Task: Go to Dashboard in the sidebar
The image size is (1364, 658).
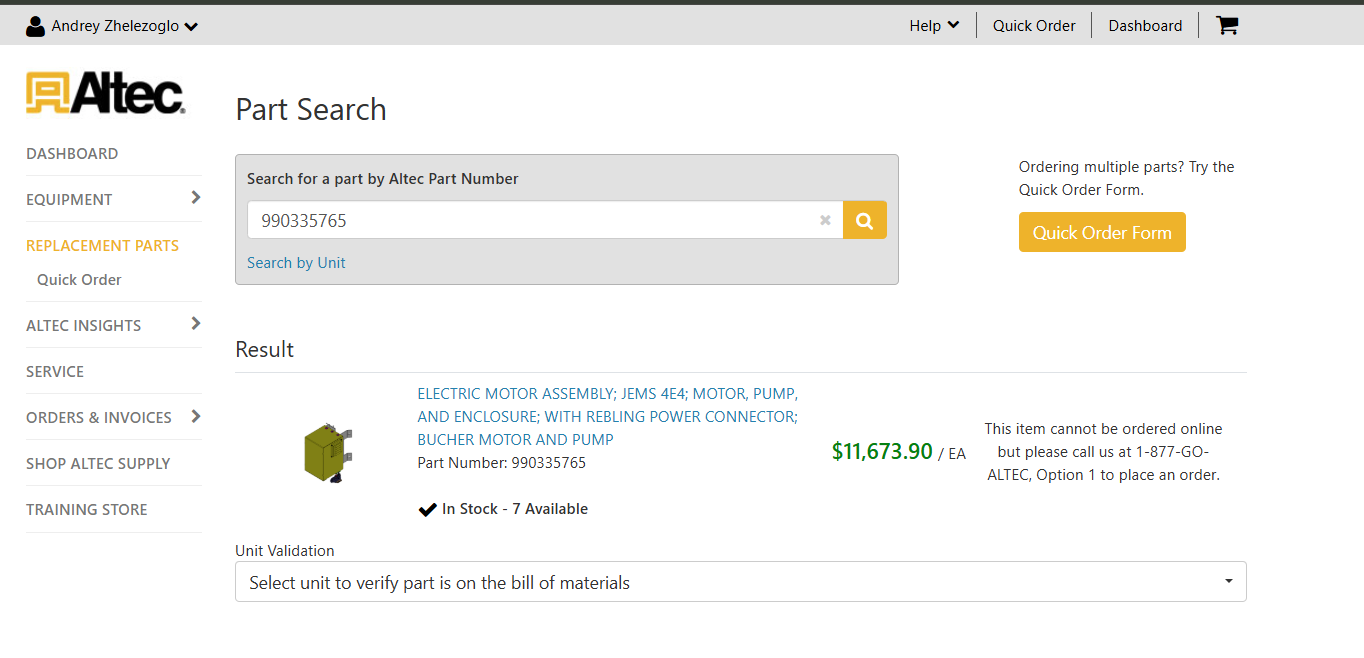Action: pos(72,154)
